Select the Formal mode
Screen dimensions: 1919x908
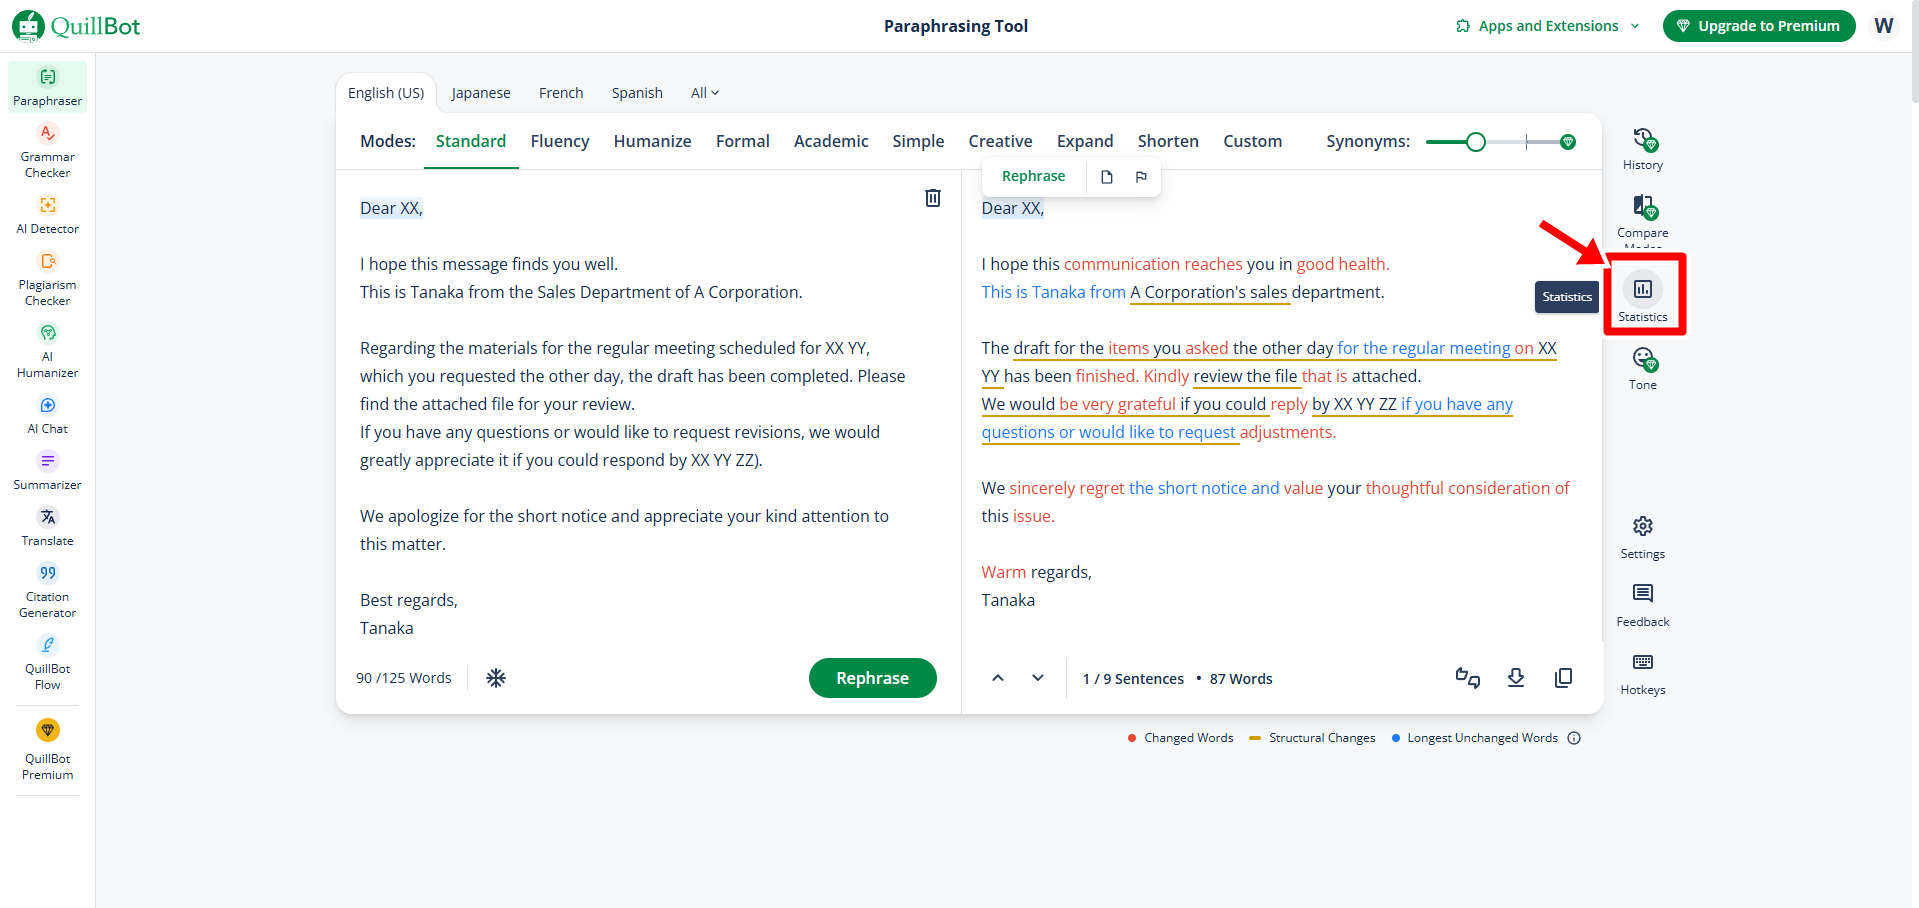[x=743, y=141]
